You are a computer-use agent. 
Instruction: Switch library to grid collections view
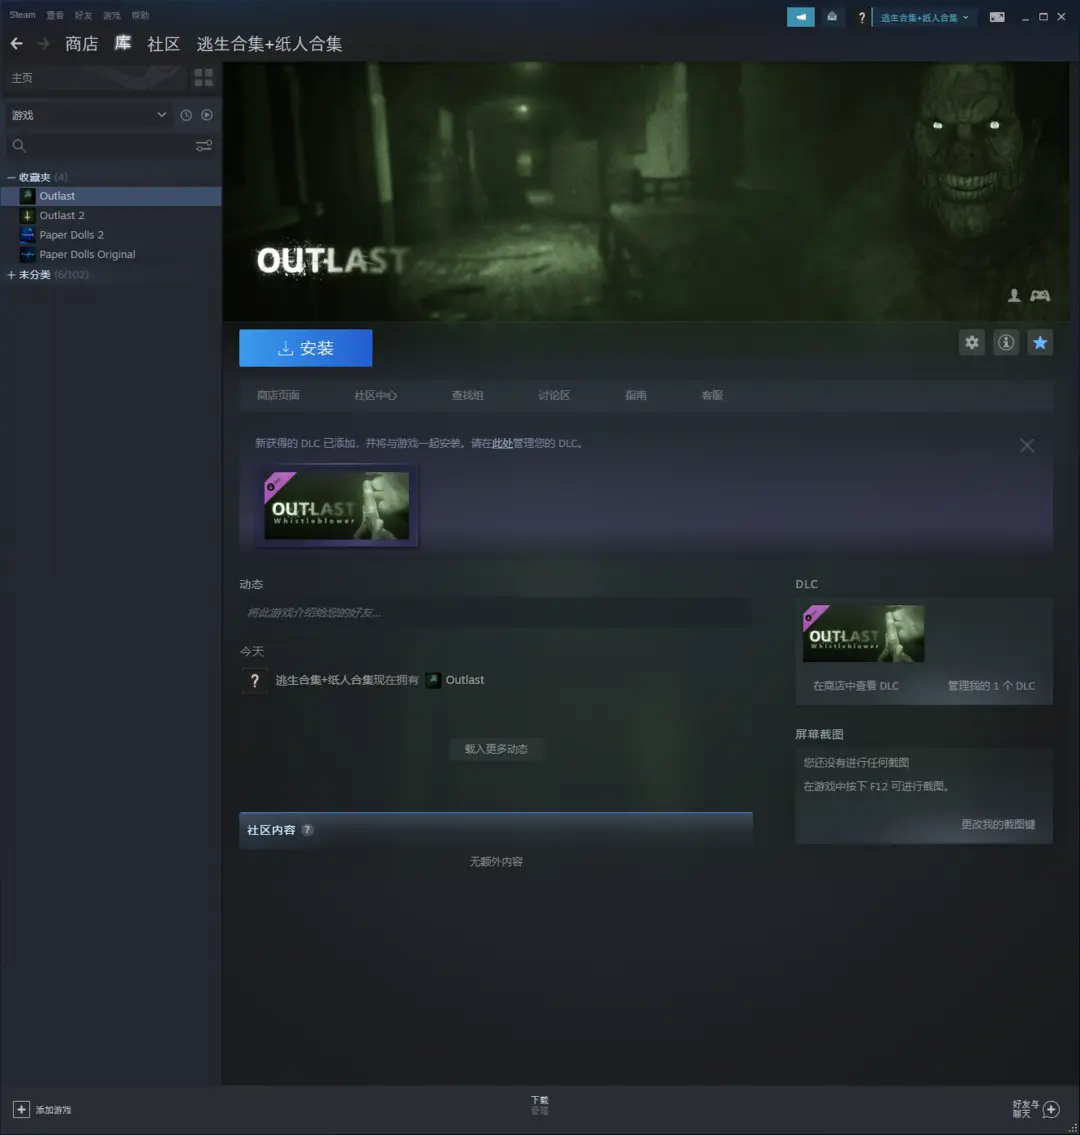pos(203,77)
